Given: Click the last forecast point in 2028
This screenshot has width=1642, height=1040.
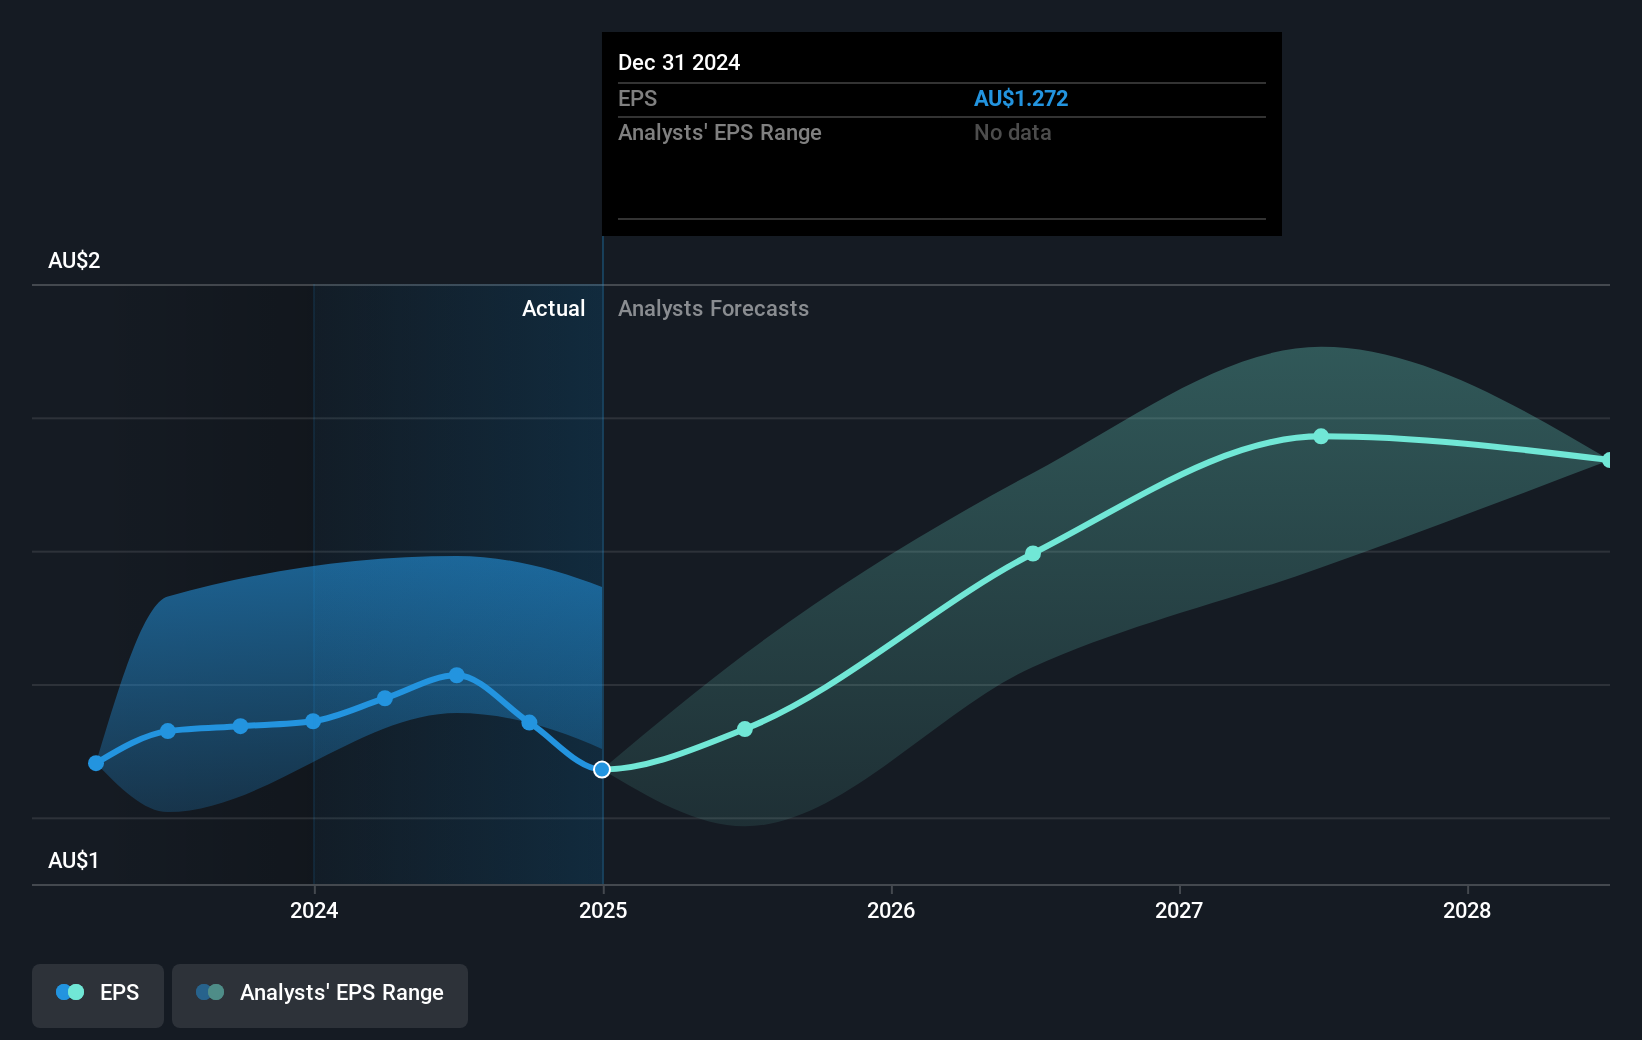Looking at the screenshot, I should pos(1607,460).
